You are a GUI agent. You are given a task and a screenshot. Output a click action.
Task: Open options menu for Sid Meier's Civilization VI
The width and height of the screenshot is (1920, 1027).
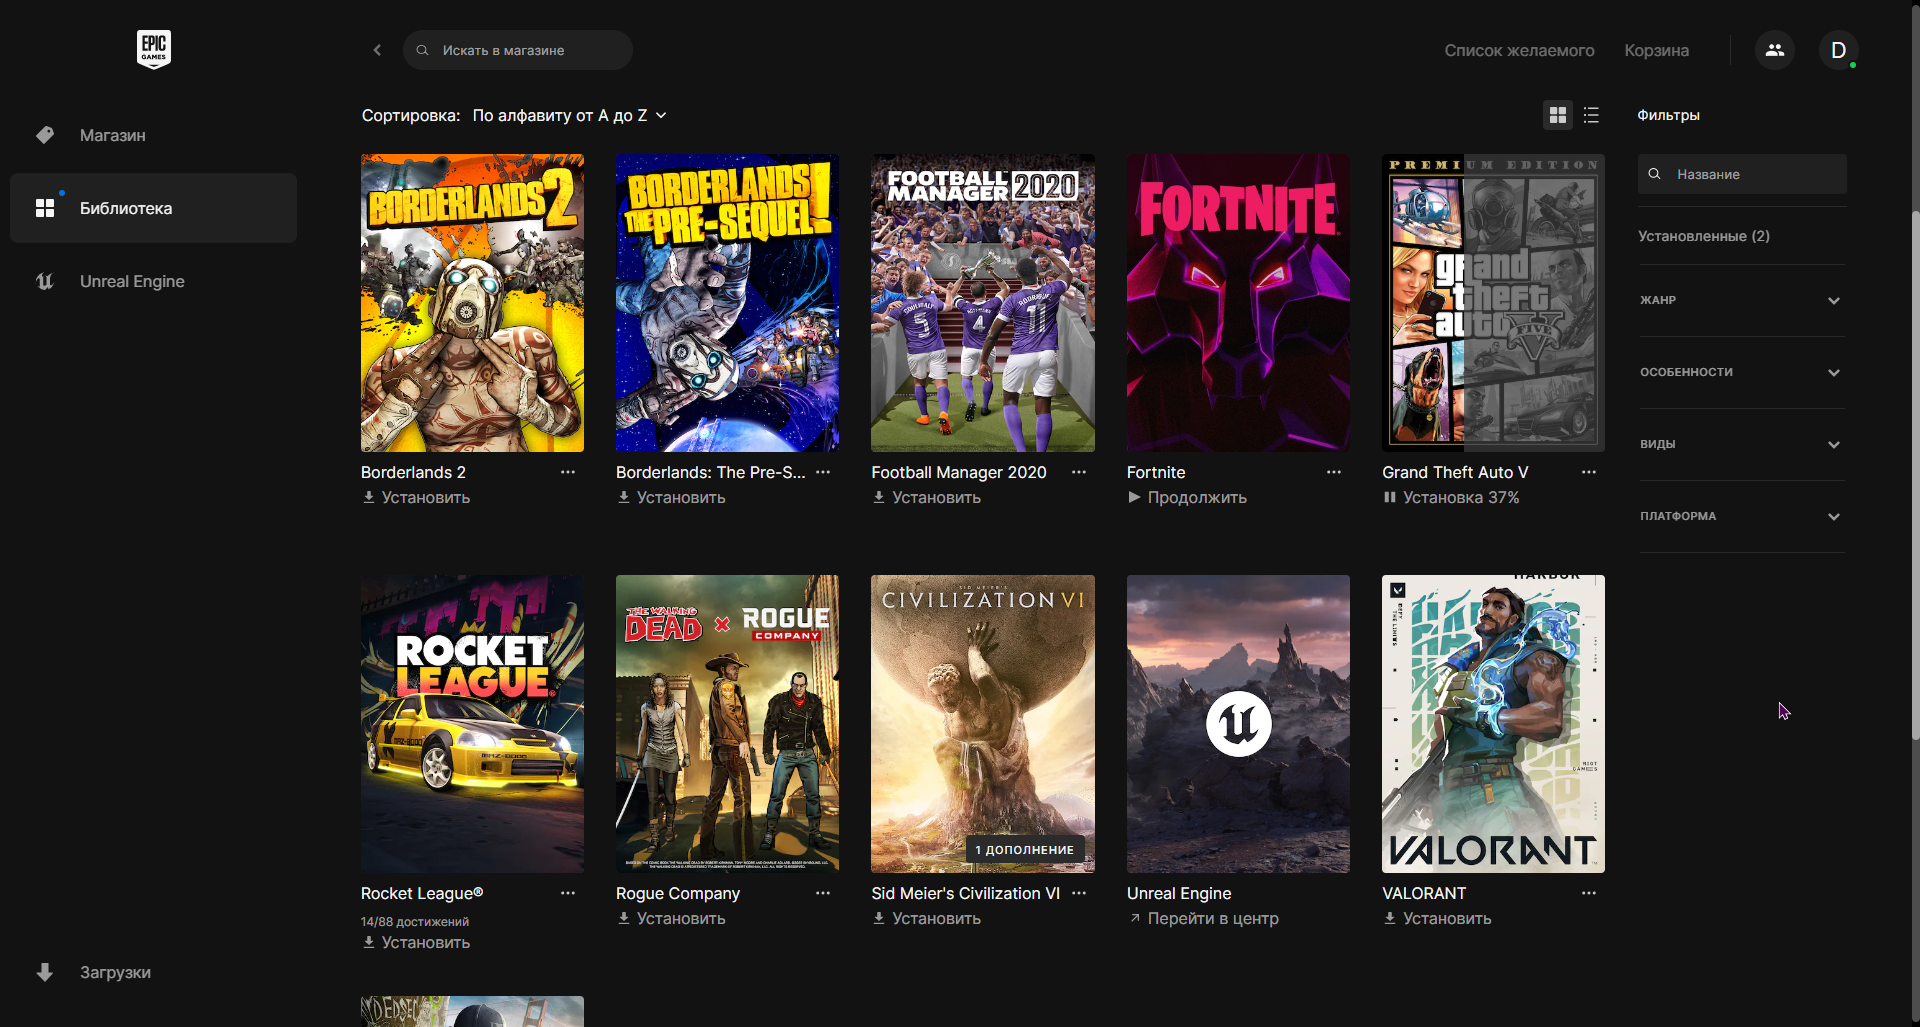(x=1079, y=893)
